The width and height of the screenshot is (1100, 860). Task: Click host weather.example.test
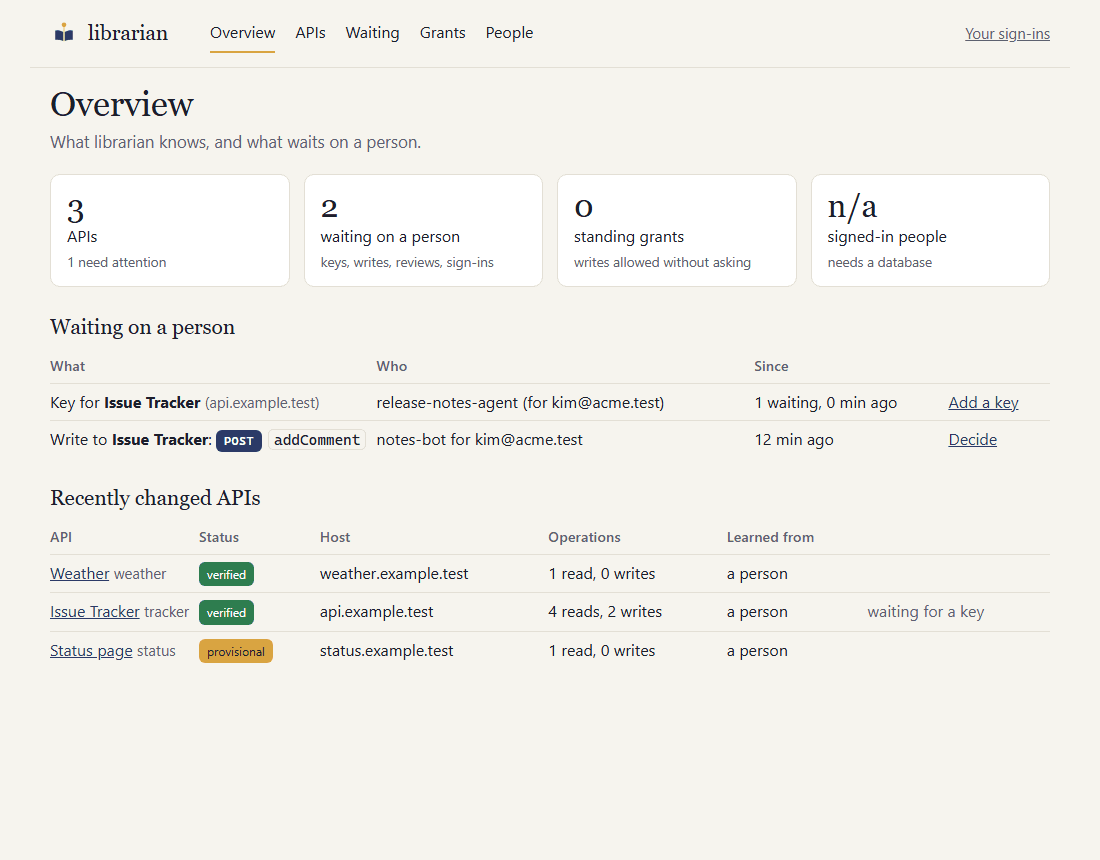click(x=394, y=574)
